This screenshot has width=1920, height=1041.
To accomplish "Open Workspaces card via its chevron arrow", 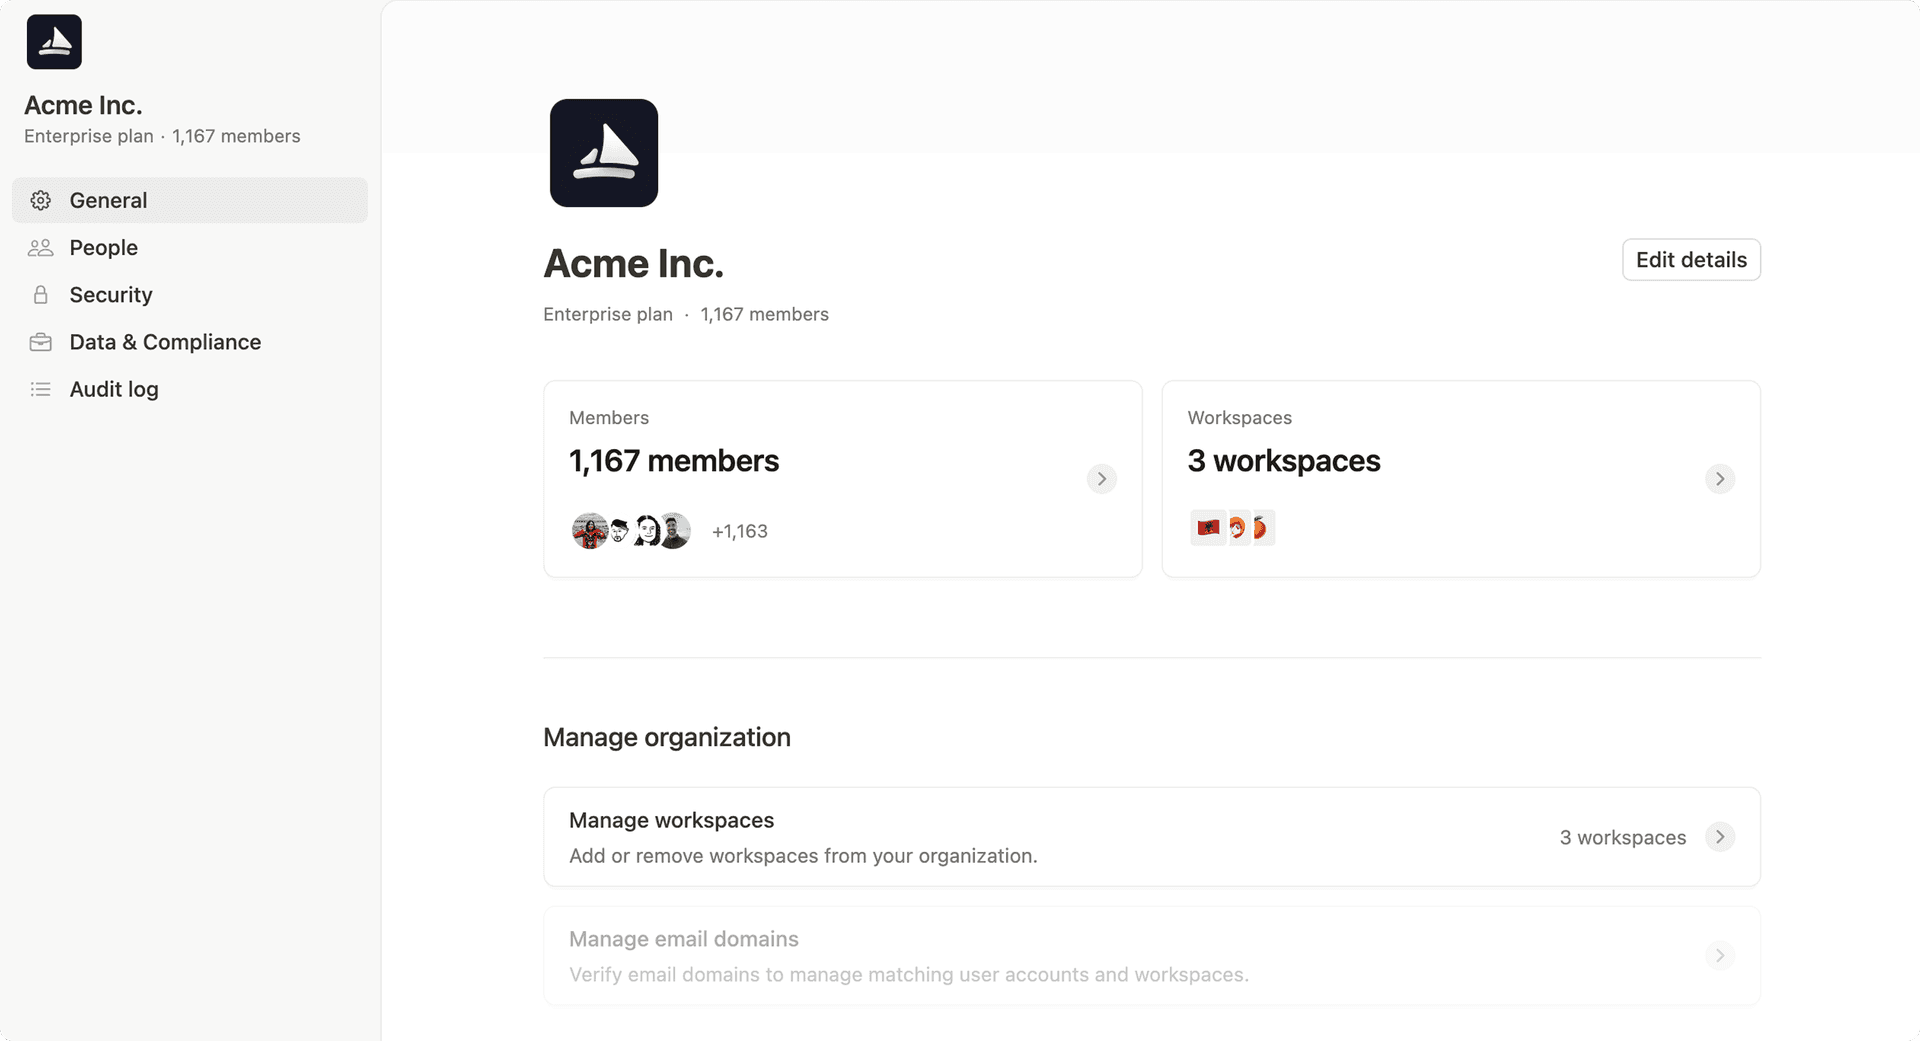I will pos(1719,479).
